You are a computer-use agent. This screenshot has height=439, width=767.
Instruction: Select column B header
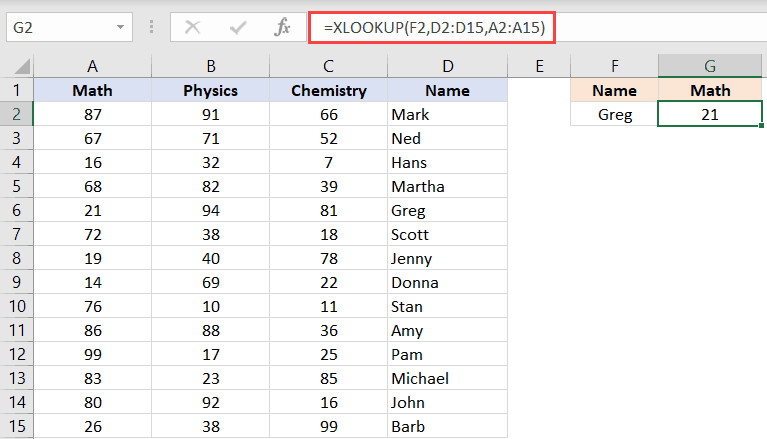point(210,66)
